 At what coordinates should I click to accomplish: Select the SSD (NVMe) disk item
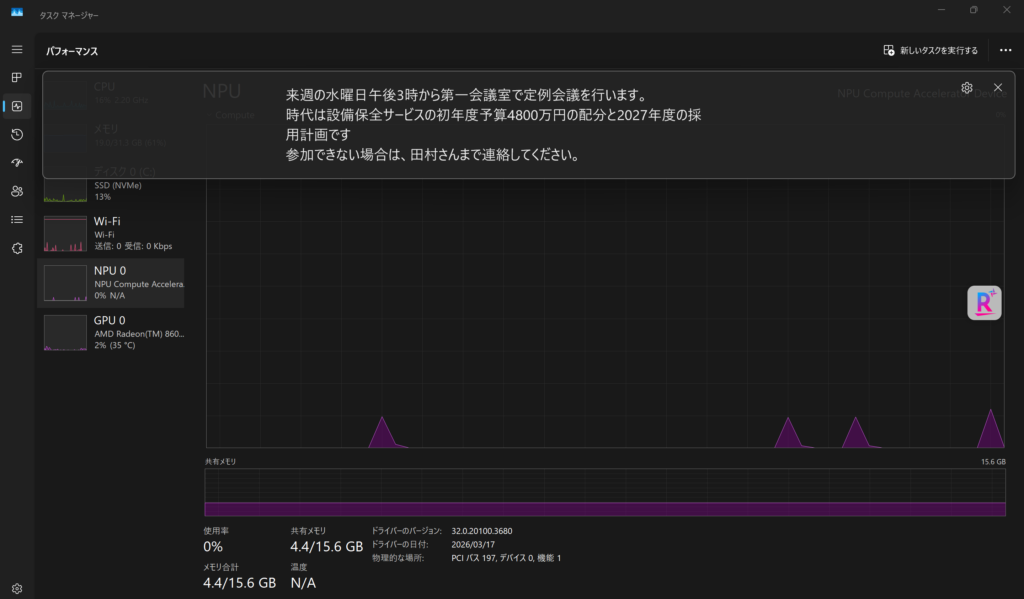(111, 185)
